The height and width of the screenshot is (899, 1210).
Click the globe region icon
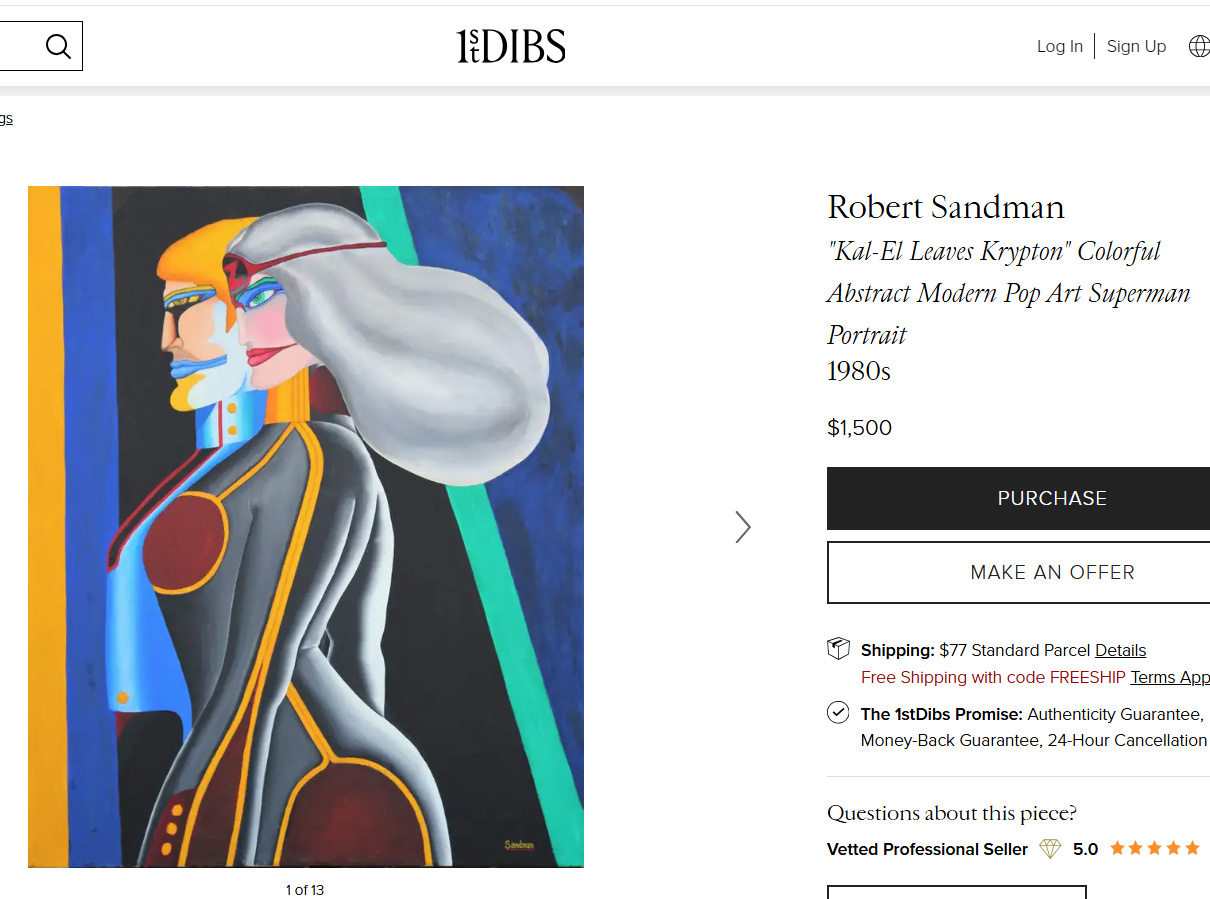(x=1198, y=46)
